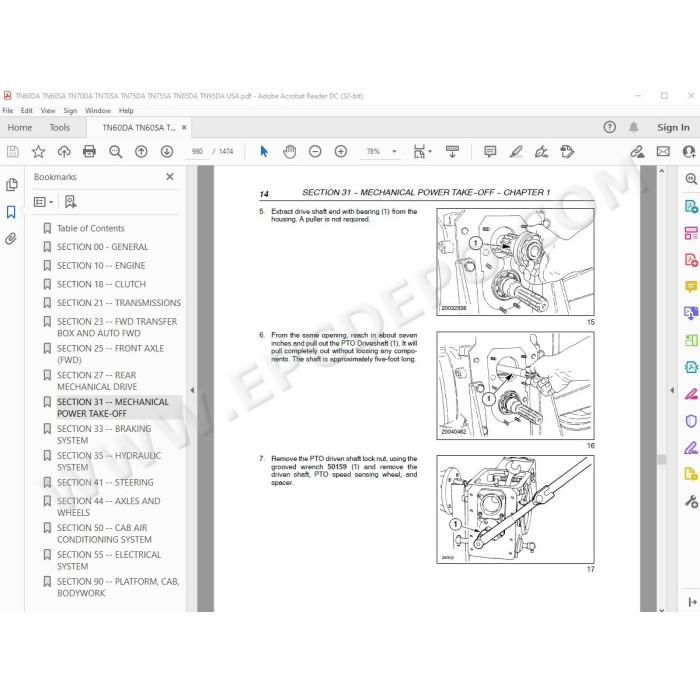This screenshot has width=700, height=700.
Task: Go to previous page arrow
Action: (x=141, y=152)
